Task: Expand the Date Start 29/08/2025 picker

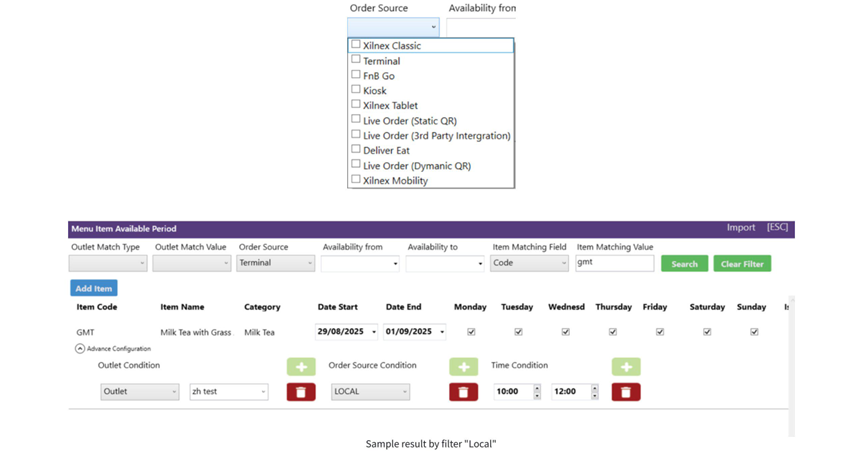Action: tap(373, 332)
